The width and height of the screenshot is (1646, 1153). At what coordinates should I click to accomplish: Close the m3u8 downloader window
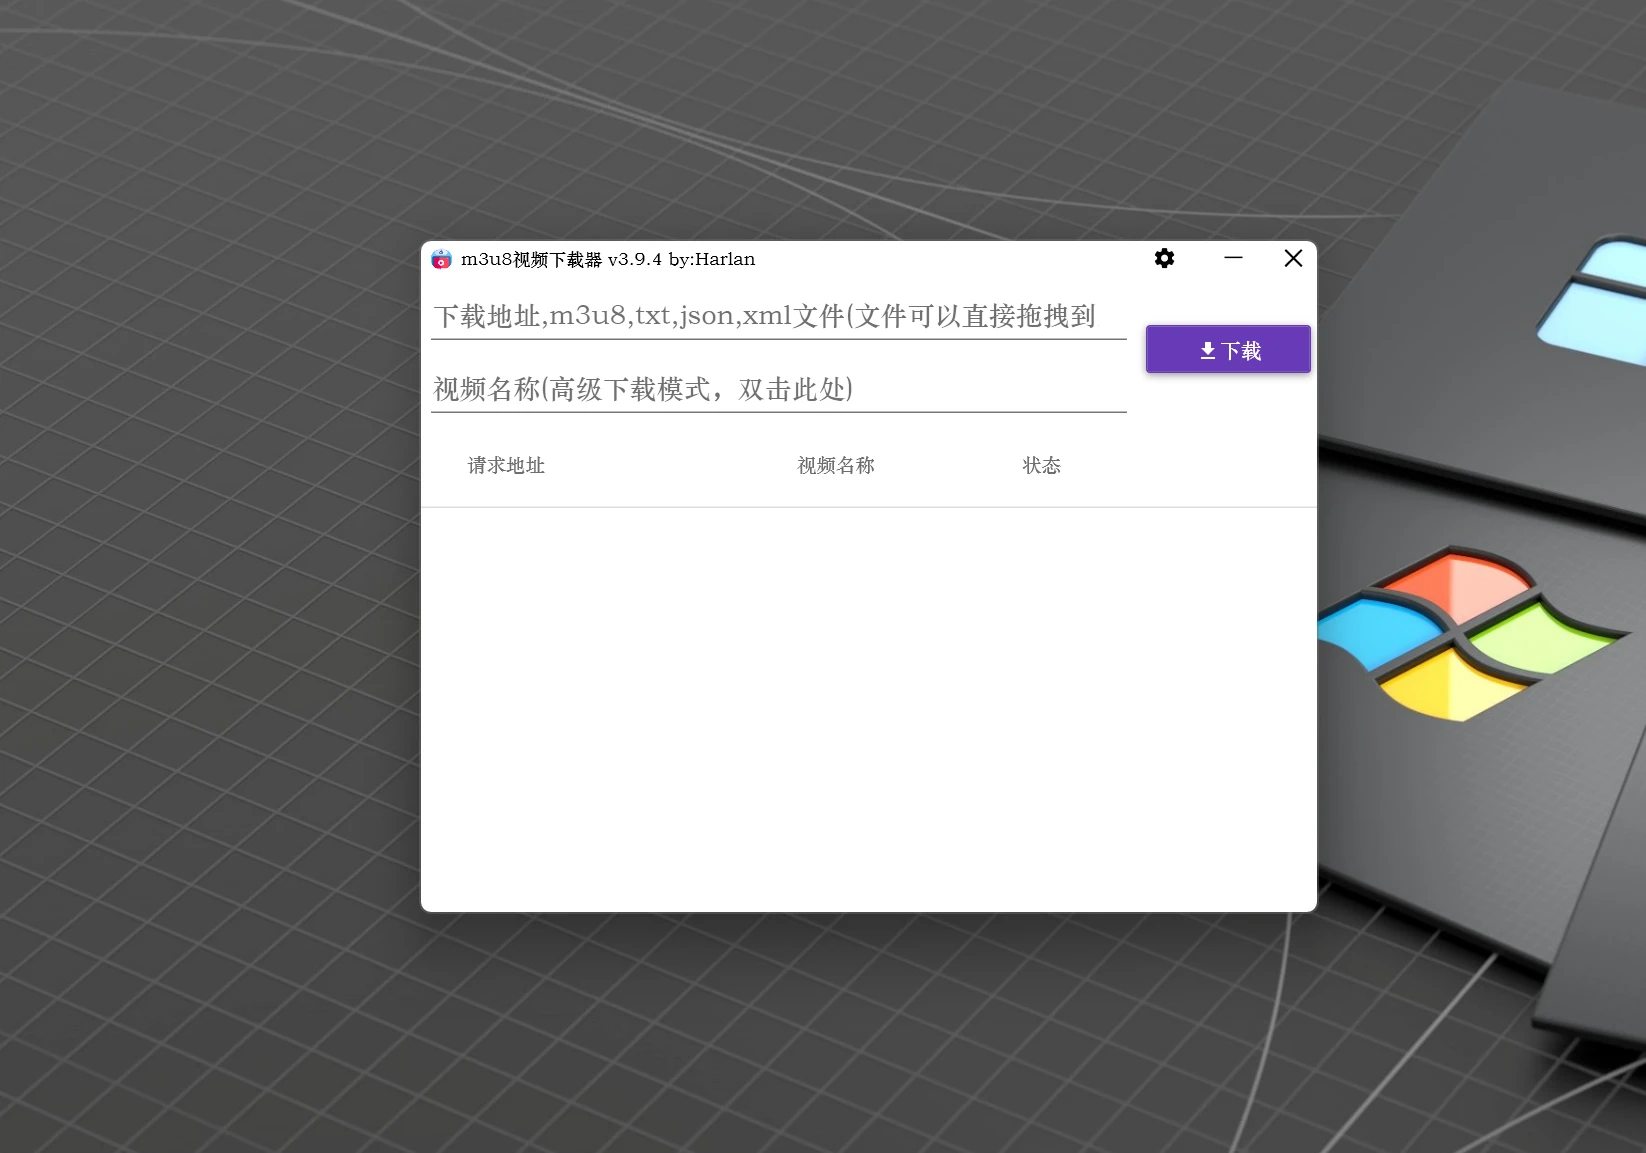1293,258
